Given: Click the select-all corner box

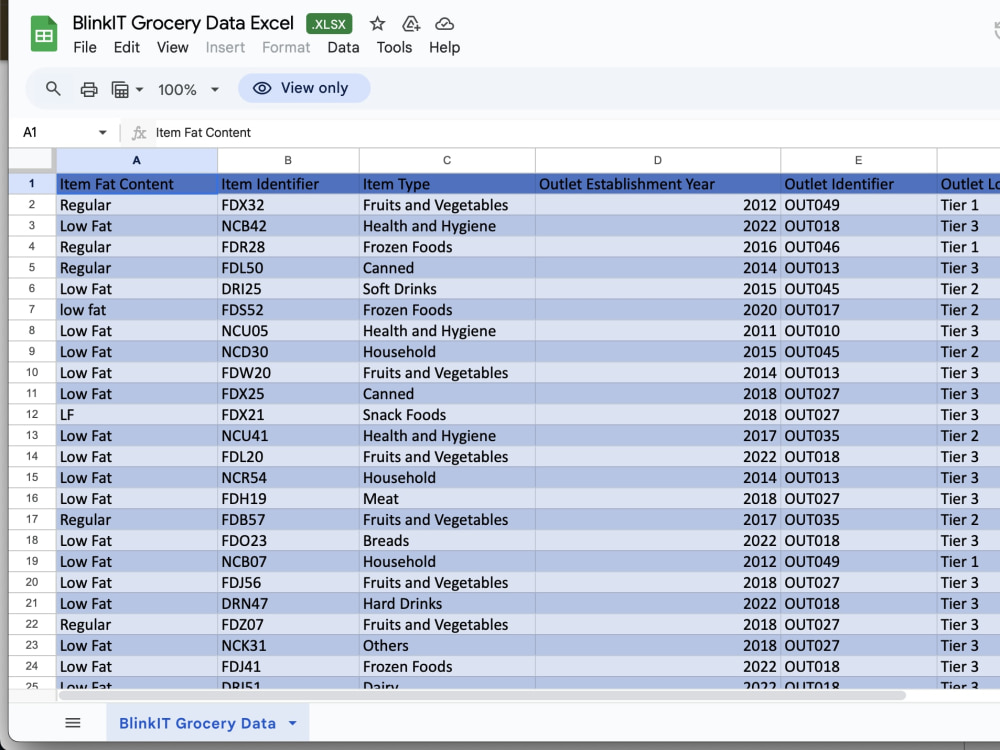Looking at the screenshot, I should click(x=31, y=159).
